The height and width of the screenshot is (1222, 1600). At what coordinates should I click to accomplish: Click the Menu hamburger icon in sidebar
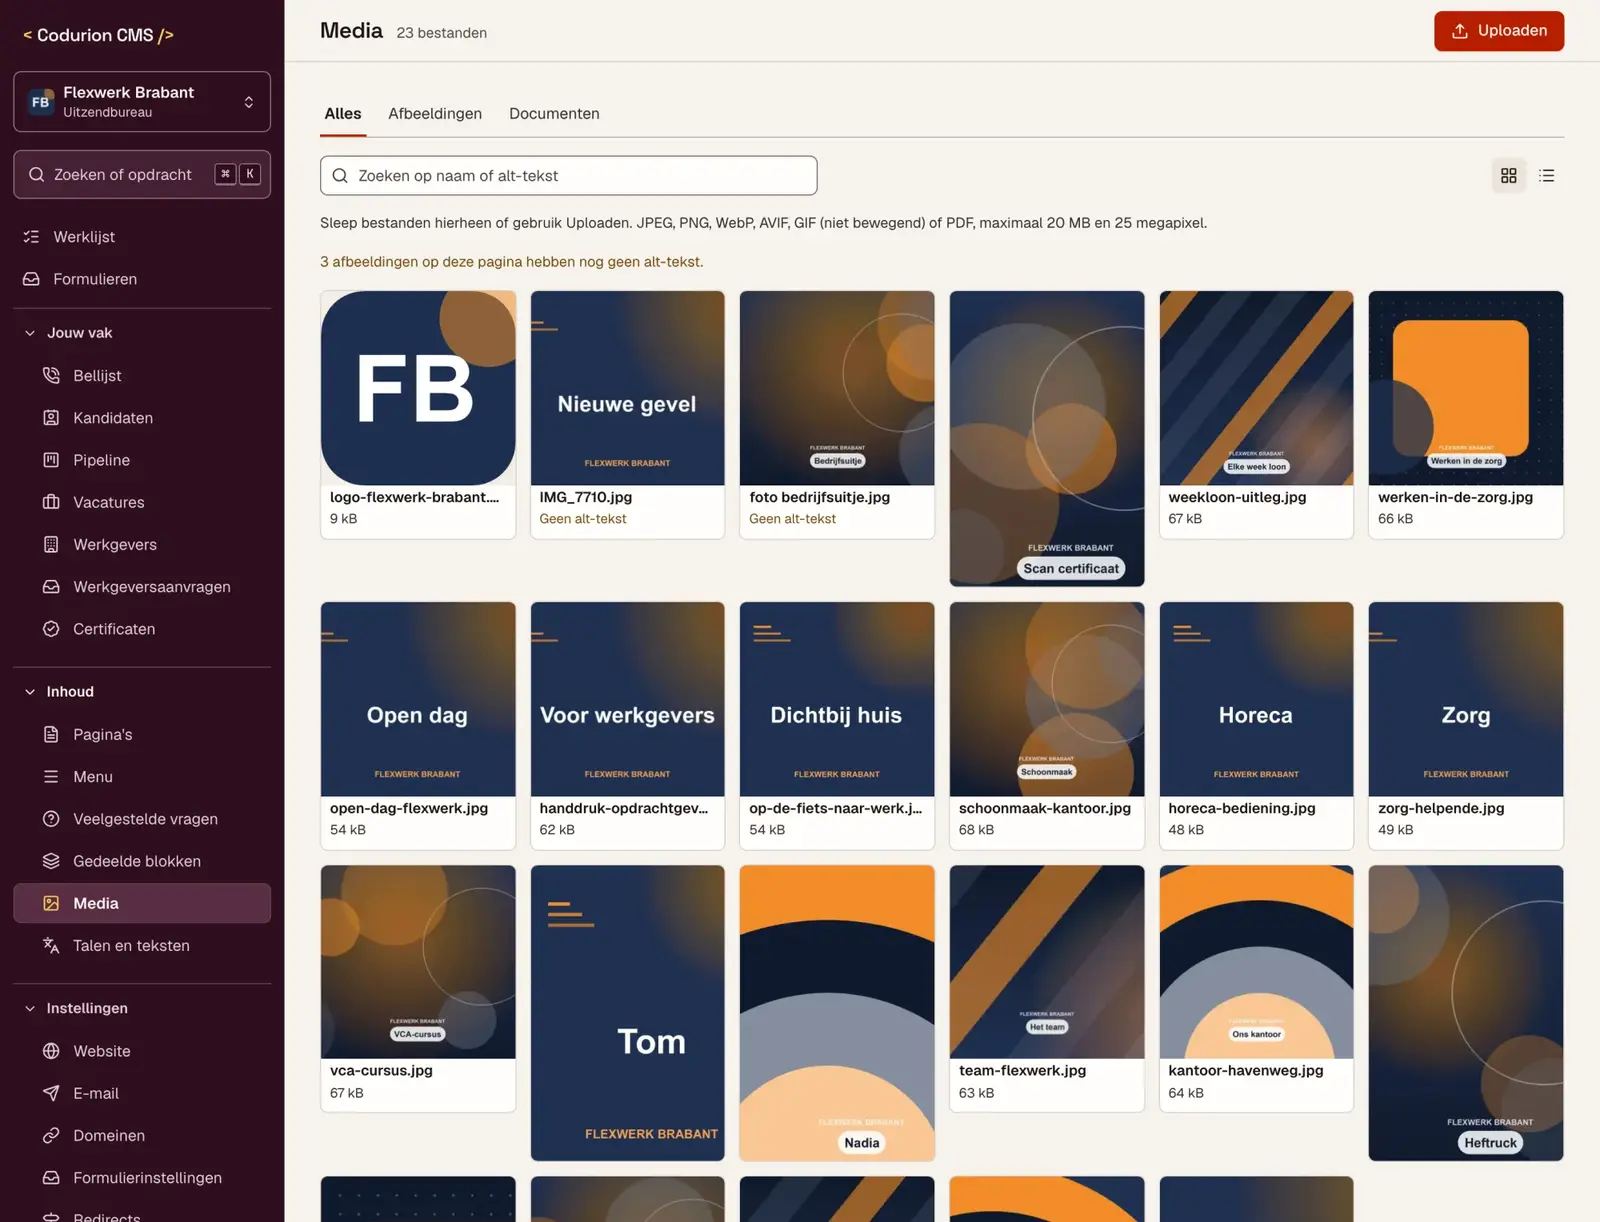click(x=51, y=777)
